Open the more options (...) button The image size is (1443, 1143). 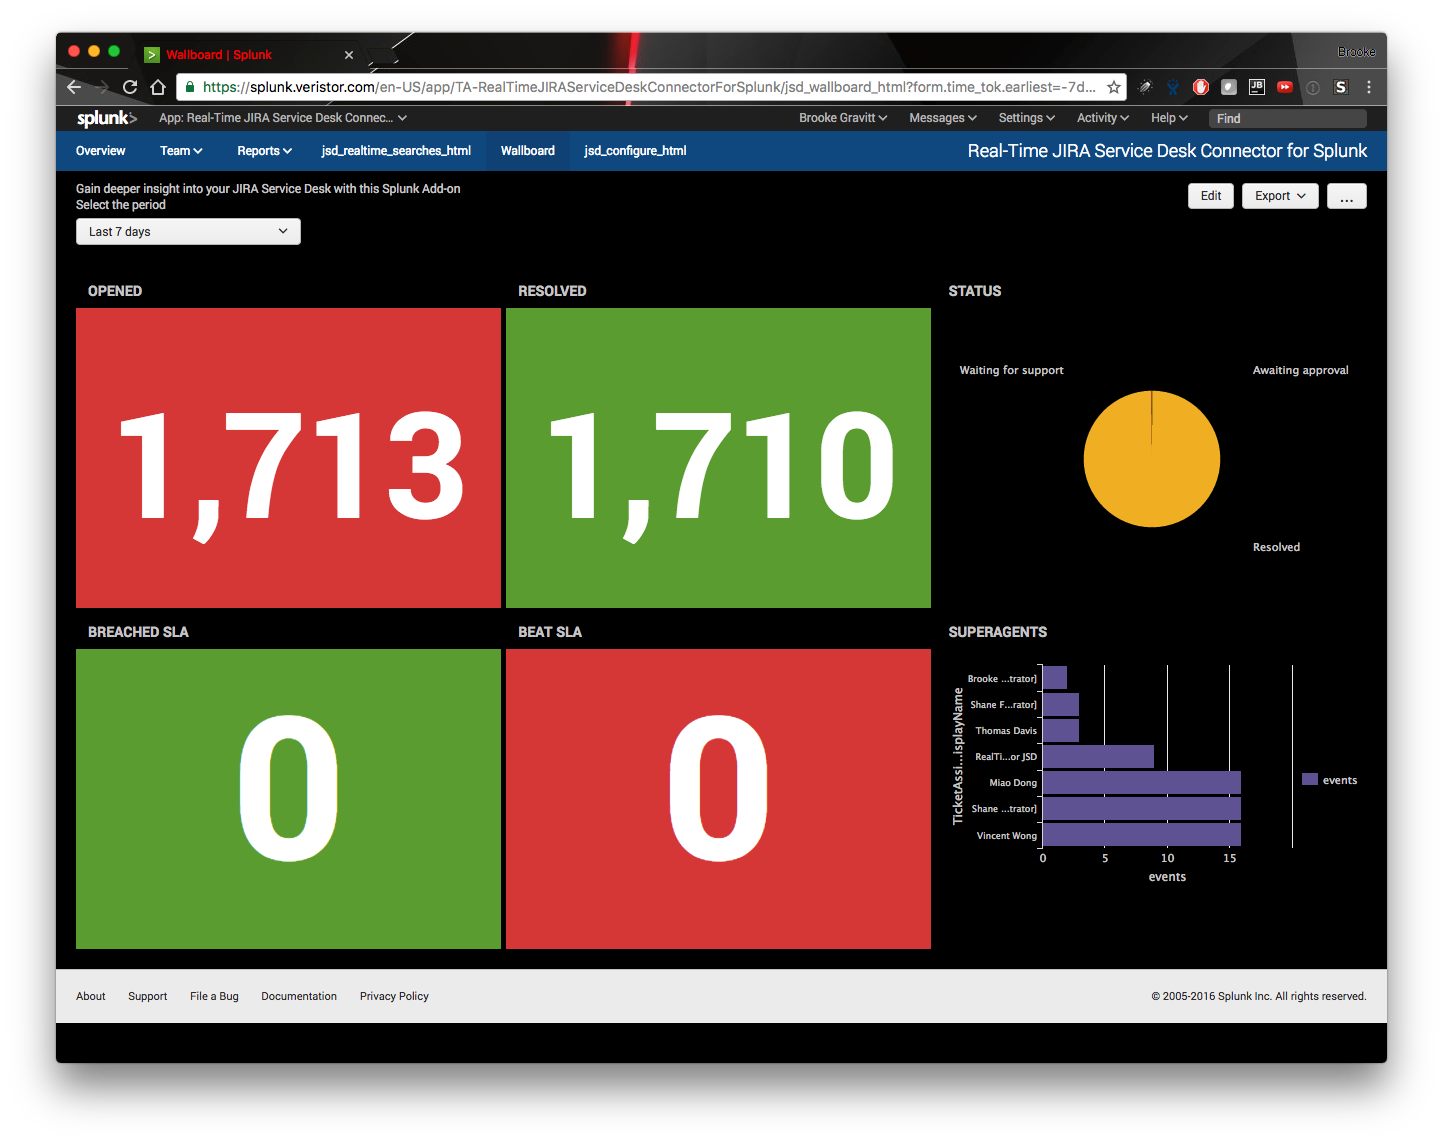pos(1347,196)
